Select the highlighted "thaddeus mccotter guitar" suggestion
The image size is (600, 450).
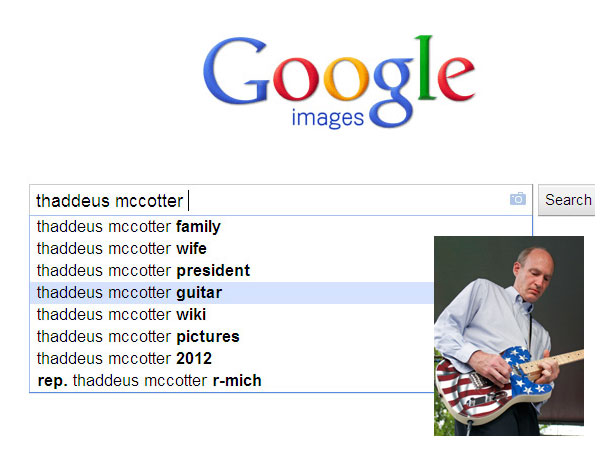[x=129, y=293]
